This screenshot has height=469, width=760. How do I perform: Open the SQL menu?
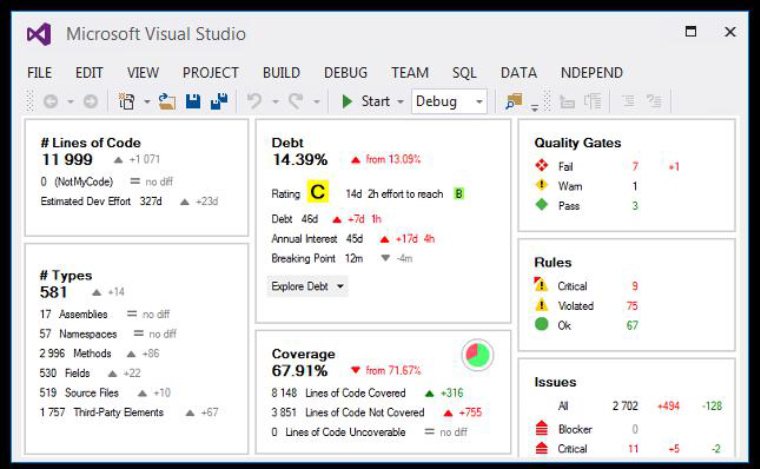[x=464, y=73]
